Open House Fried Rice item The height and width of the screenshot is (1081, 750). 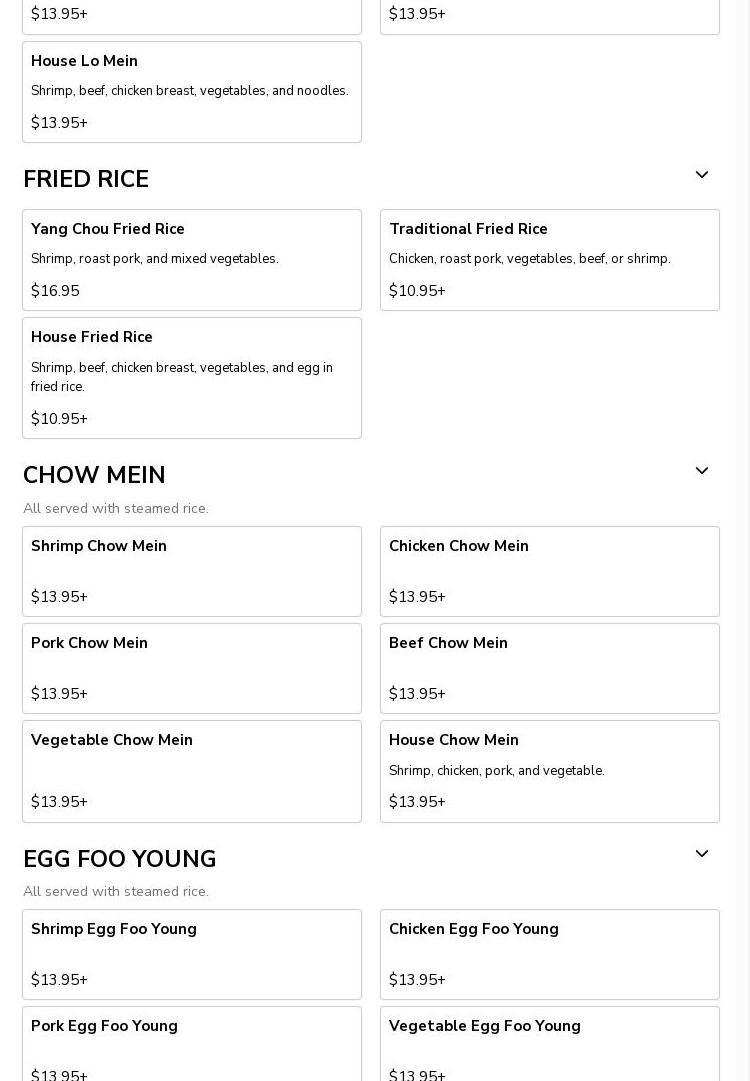pyautogui.click(x=192, y=378)
